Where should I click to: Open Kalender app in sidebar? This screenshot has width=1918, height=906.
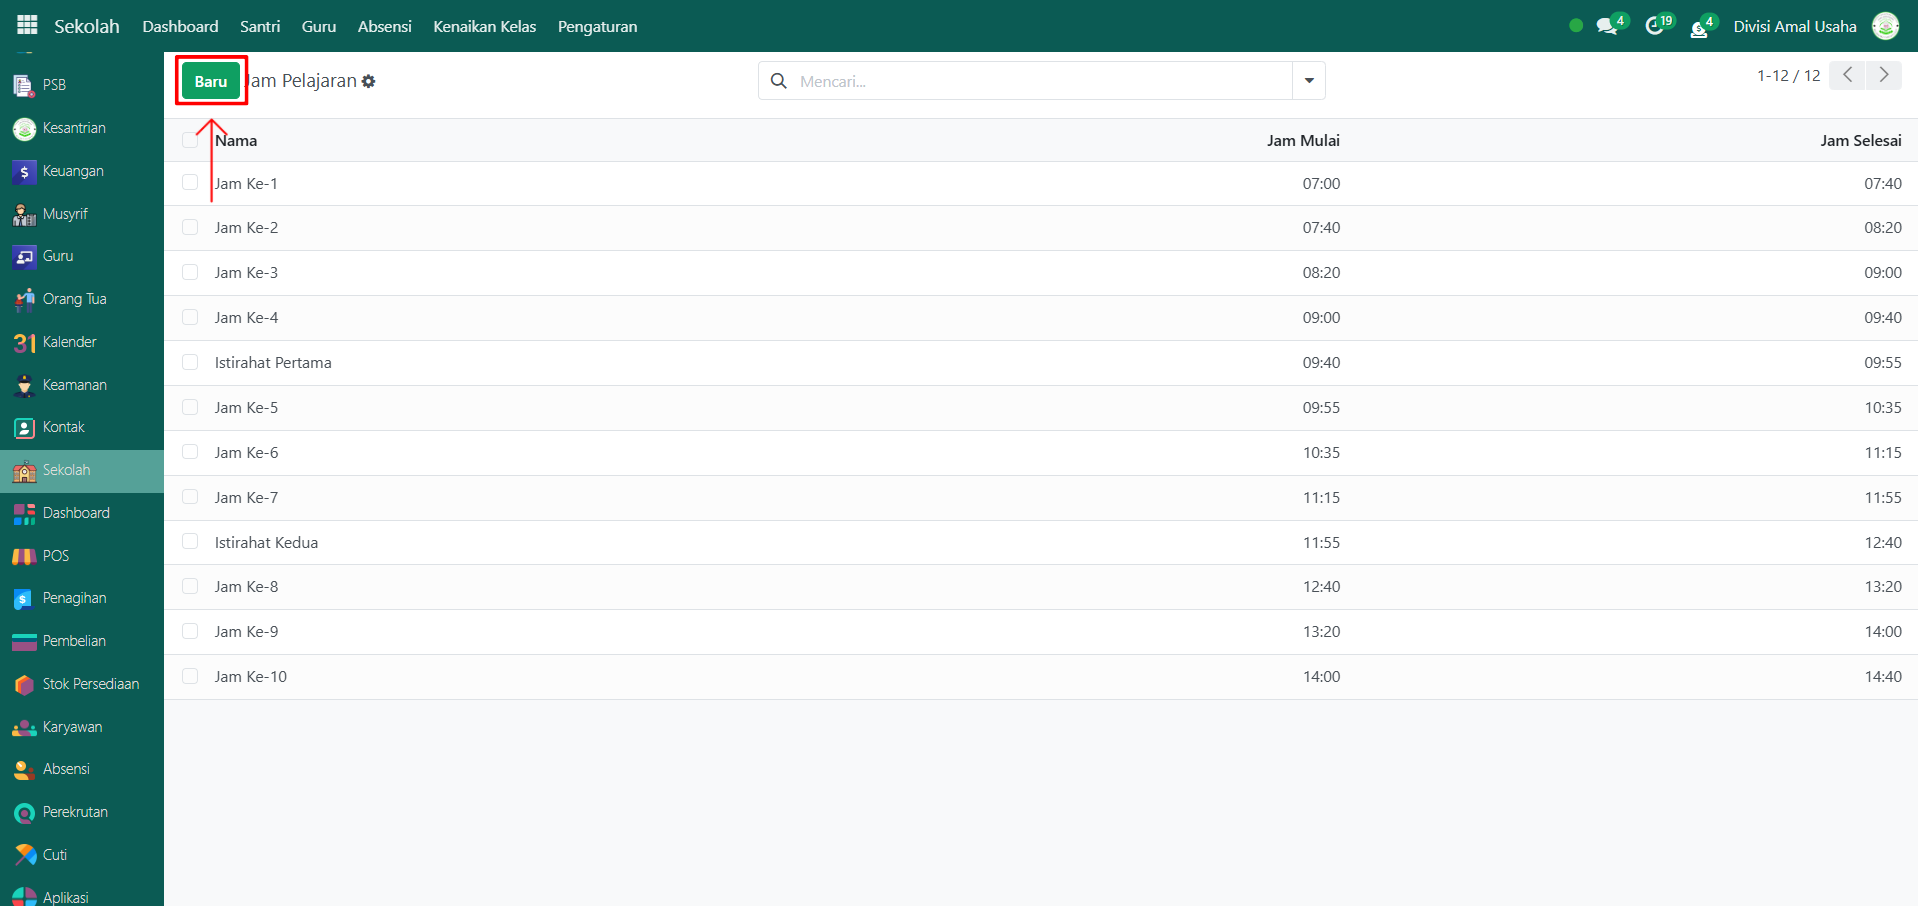pos(69,342)
